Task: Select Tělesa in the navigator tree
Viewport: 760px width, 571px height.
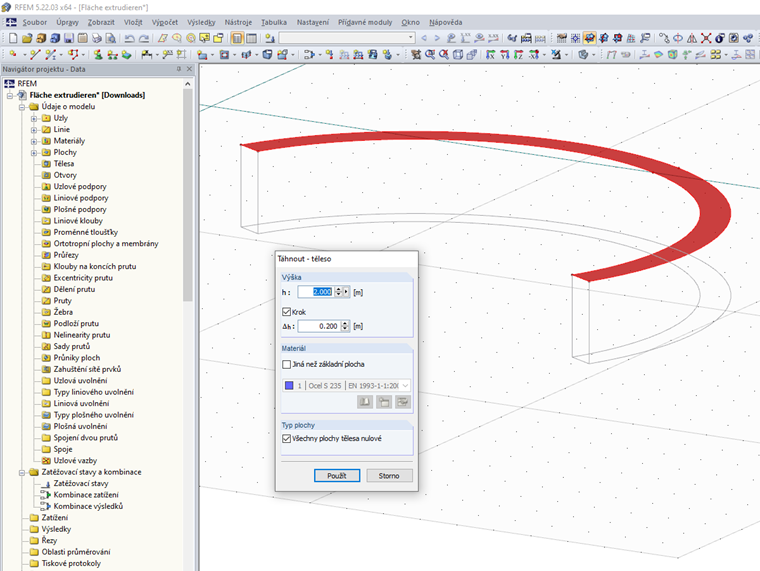Action: click(x=63, y=164)
